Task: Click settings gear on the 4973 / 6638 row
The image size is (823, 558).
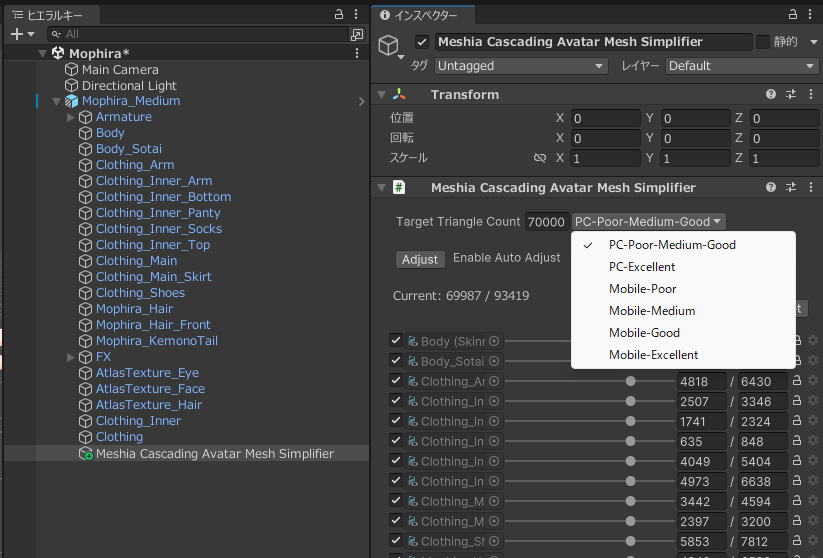Action: click(813, 480)
